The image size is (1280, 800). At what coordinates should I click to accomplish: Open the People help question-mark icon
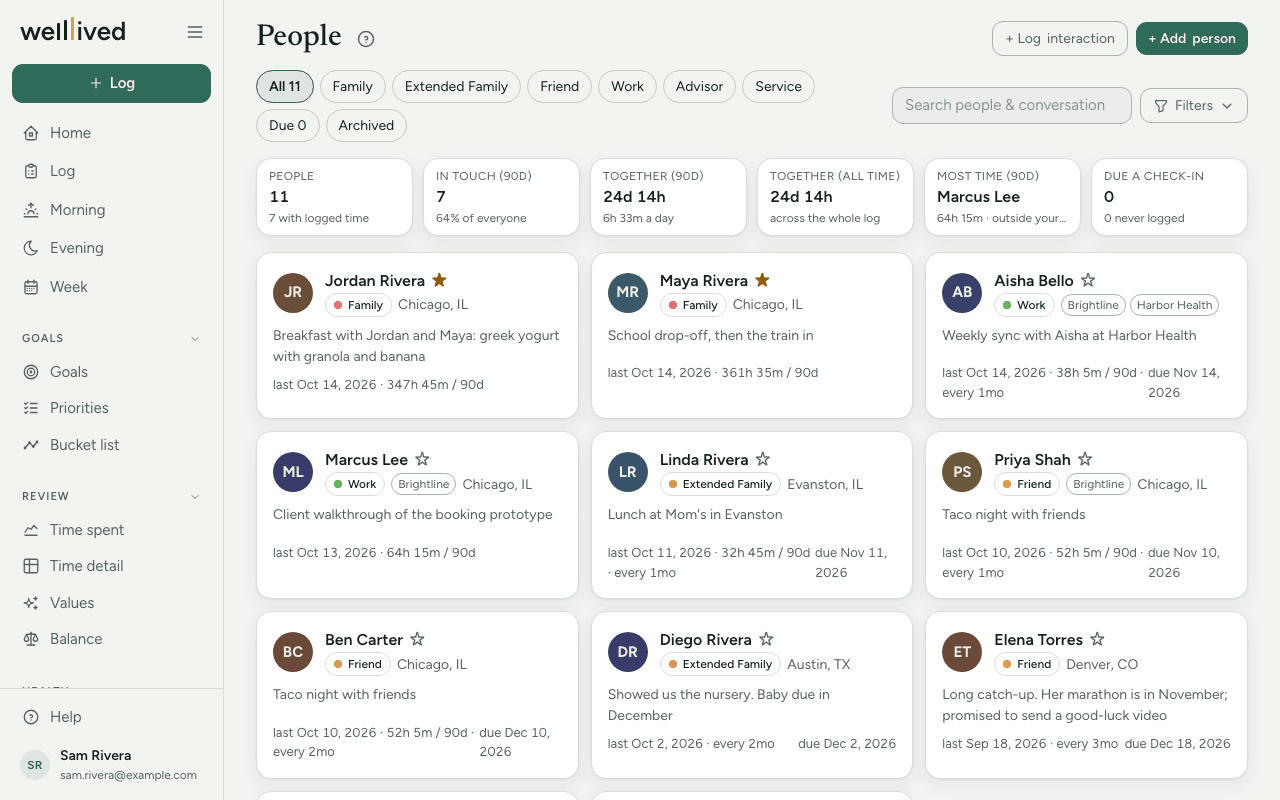(x=366, y=39)
